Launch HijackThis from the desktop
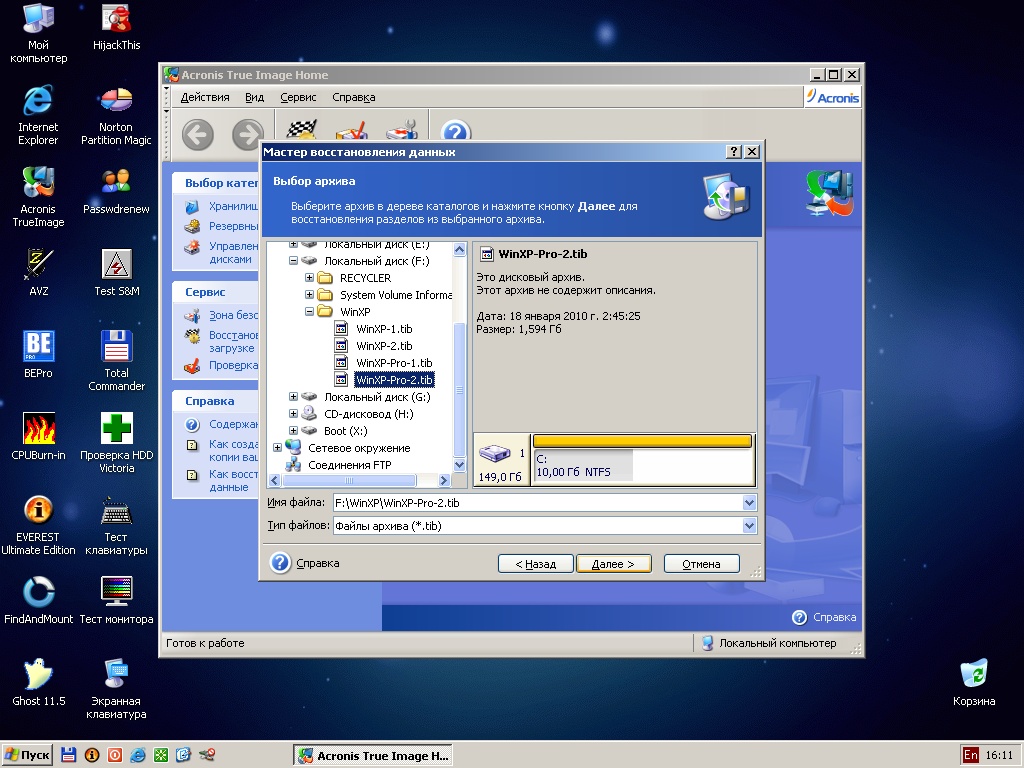 coord(116,27)
